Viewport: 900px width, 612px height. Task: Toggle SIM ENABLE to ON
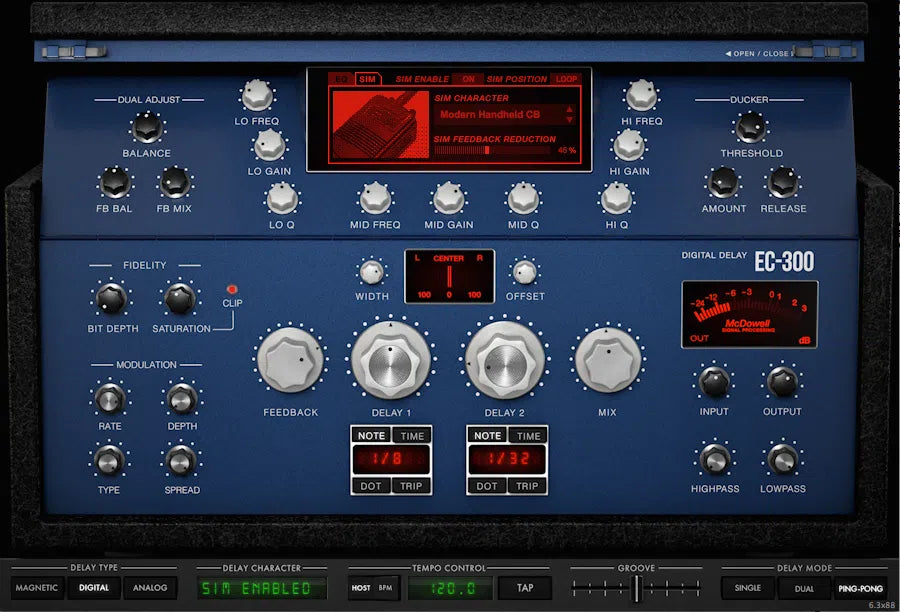point(469,78)
